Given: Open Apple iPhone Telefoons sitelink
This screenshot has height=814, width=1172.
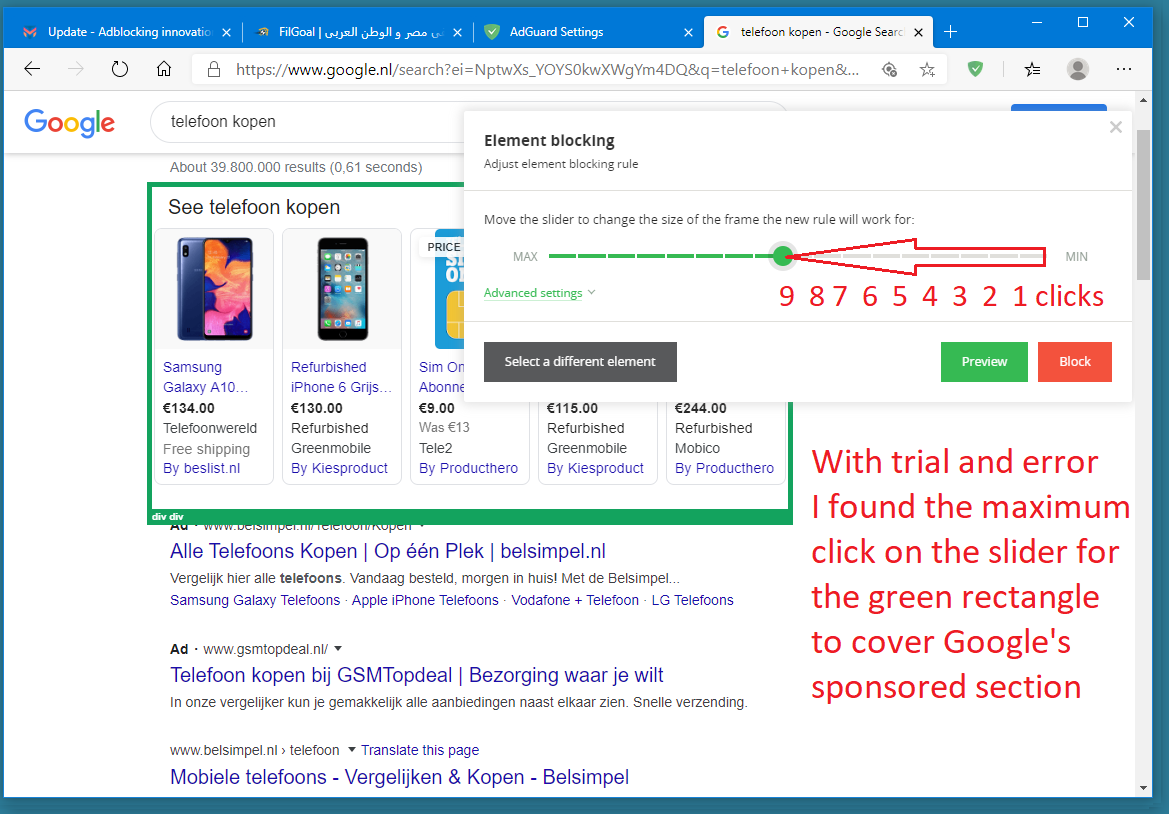Looking at the screenshot, I should tap(425, 600).
